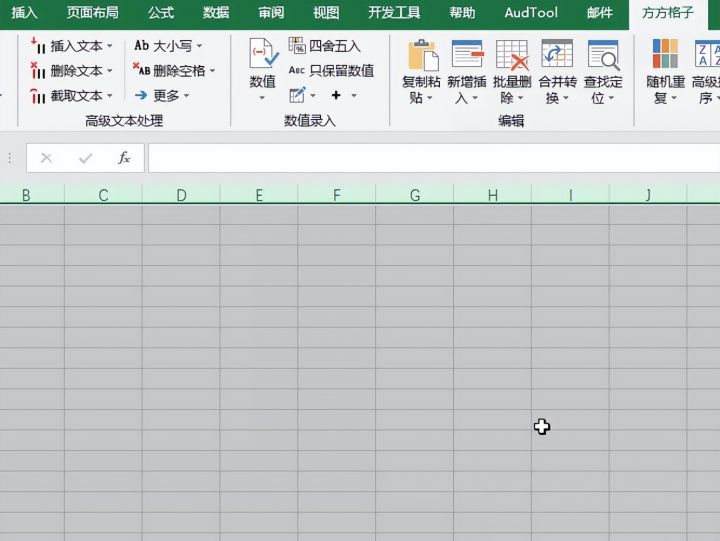Select column J header
The width and height of the screenshot is (720, 541).
pos(648,195)
